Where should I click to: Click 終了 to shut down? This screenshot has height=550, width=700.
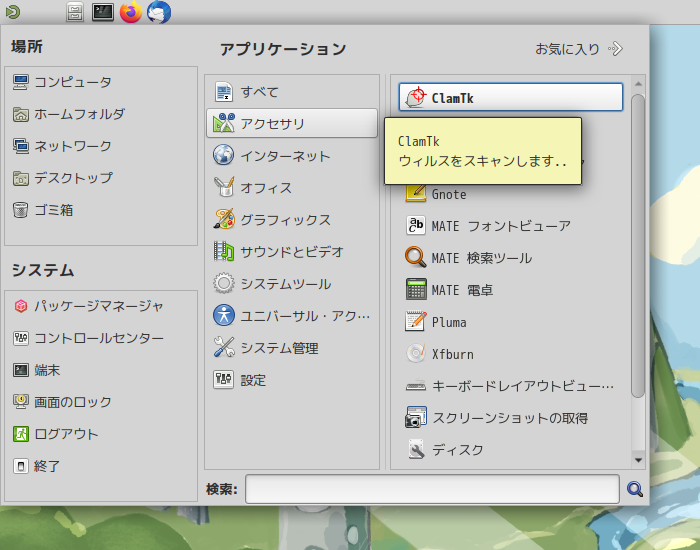click(x=100, y=466)
